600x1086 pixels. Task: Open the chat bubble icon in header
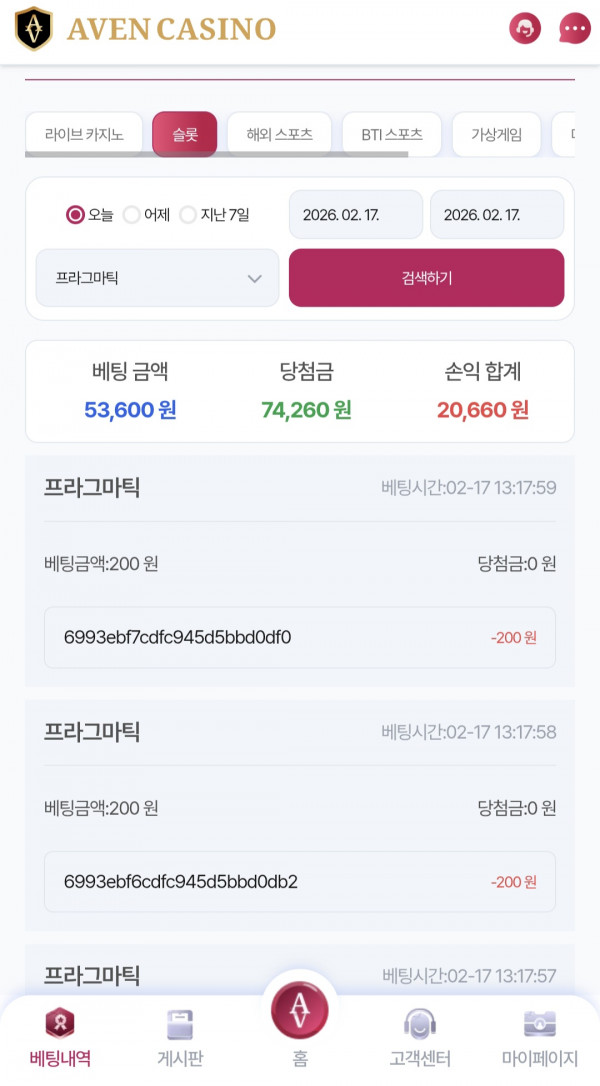click(573, 29)
